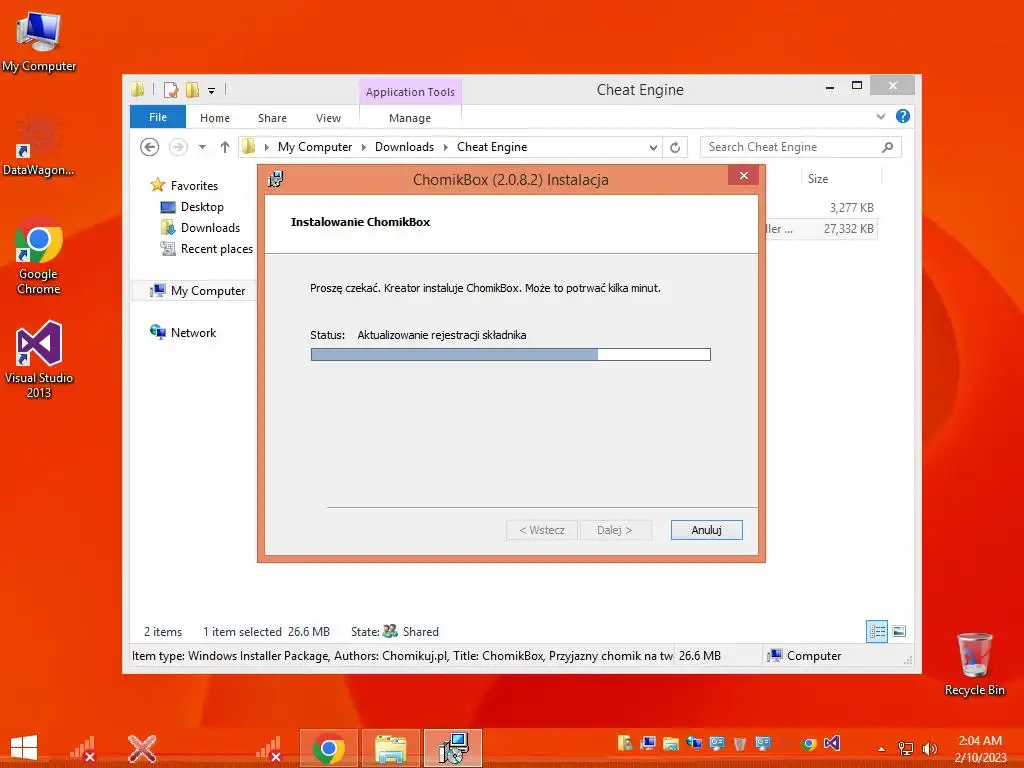This screenshot has height=768, width=1024.
Task: Click Cheat Engine in address breadcrumb
Action: (492, 147)
